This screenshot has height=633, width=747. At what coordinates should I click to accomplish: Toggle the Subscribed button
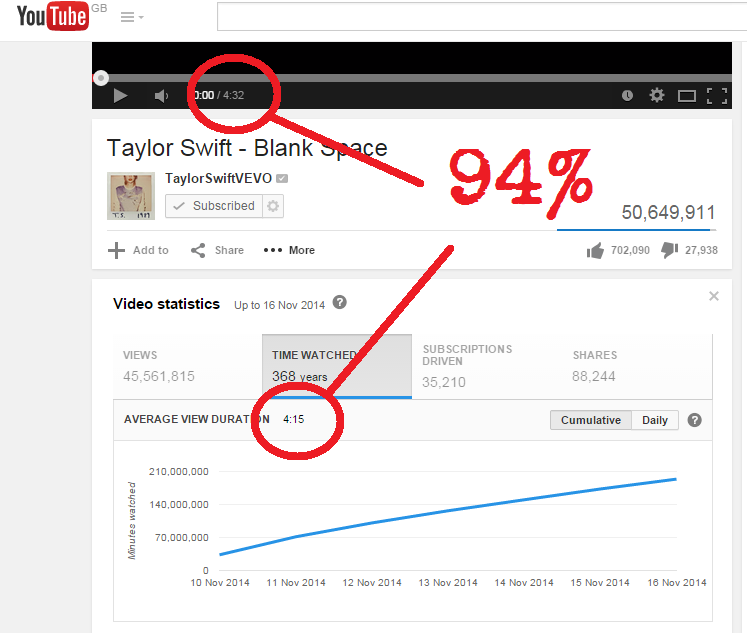coord(214,206)
